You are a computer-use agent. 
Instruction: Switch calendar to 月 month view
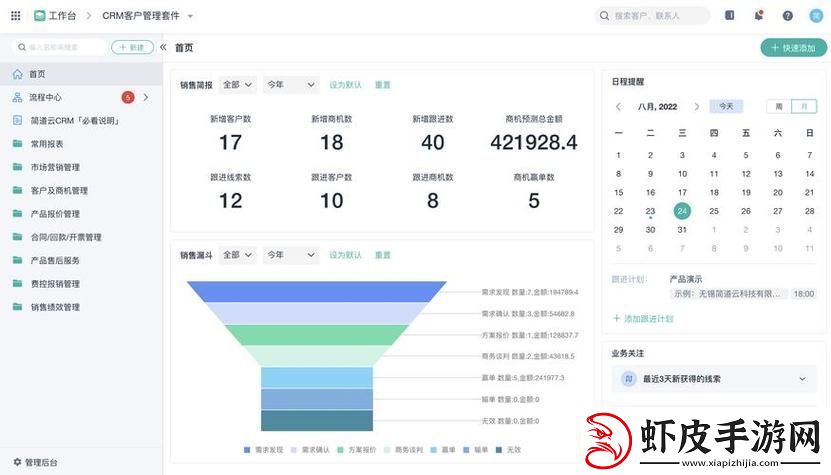804,107
